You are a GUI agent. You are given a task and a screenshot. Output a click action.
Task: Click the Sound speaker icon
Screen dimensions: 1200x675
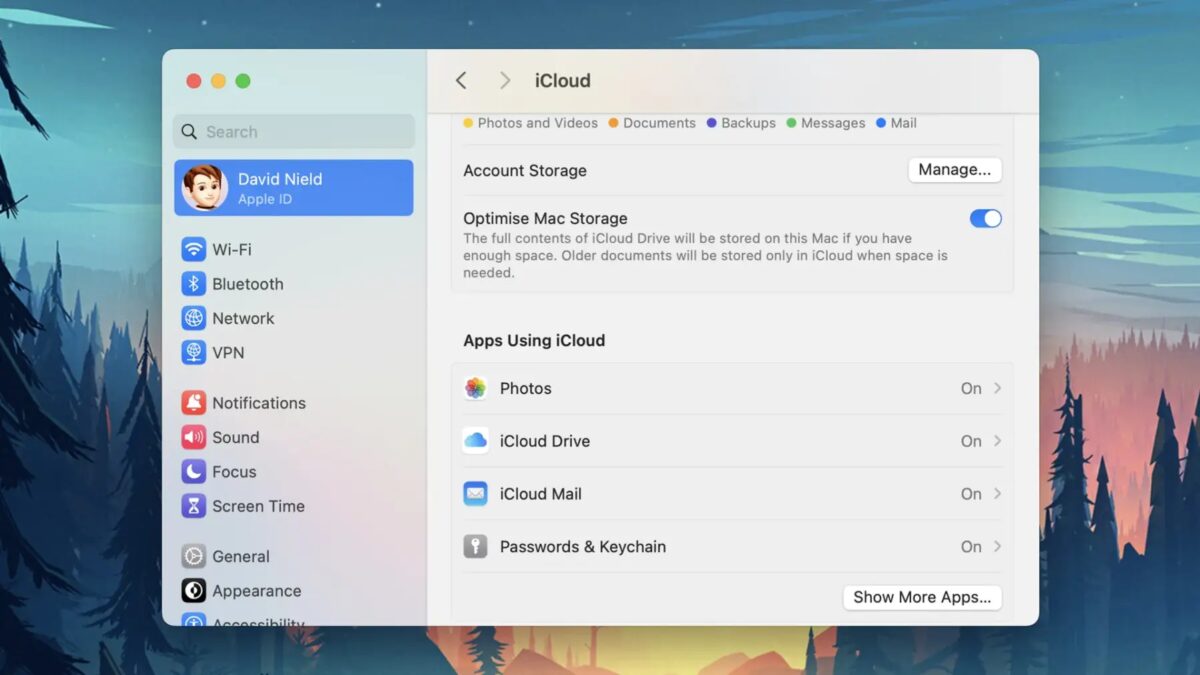[x=193, y=437]
